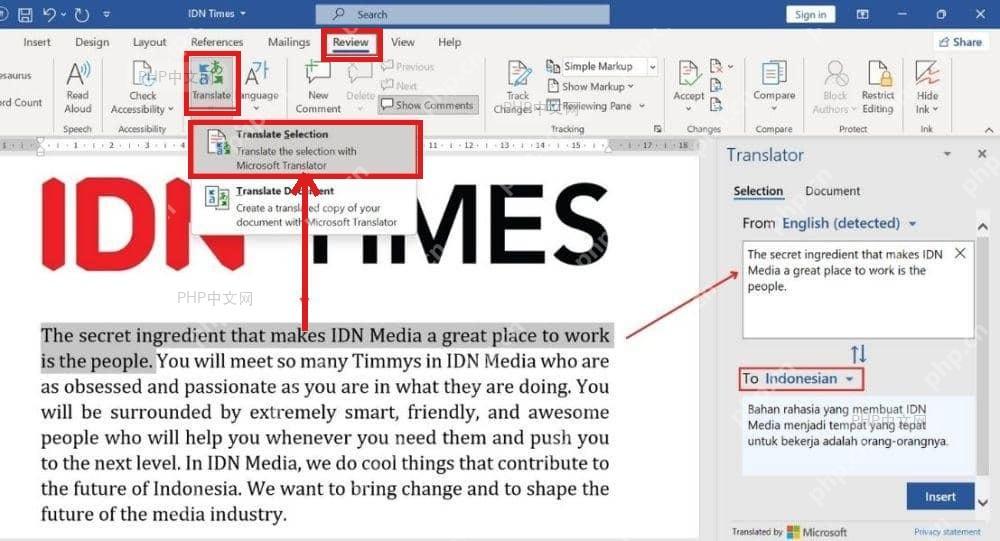Click the Share button
Image resolution: width=1000 pixels, height=541 pixels.
[960, 42]
